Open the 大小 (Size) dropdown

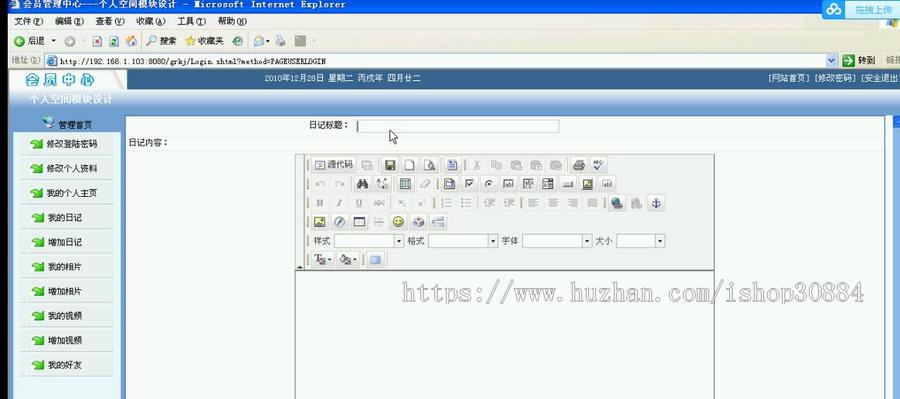tap(641, 241)
